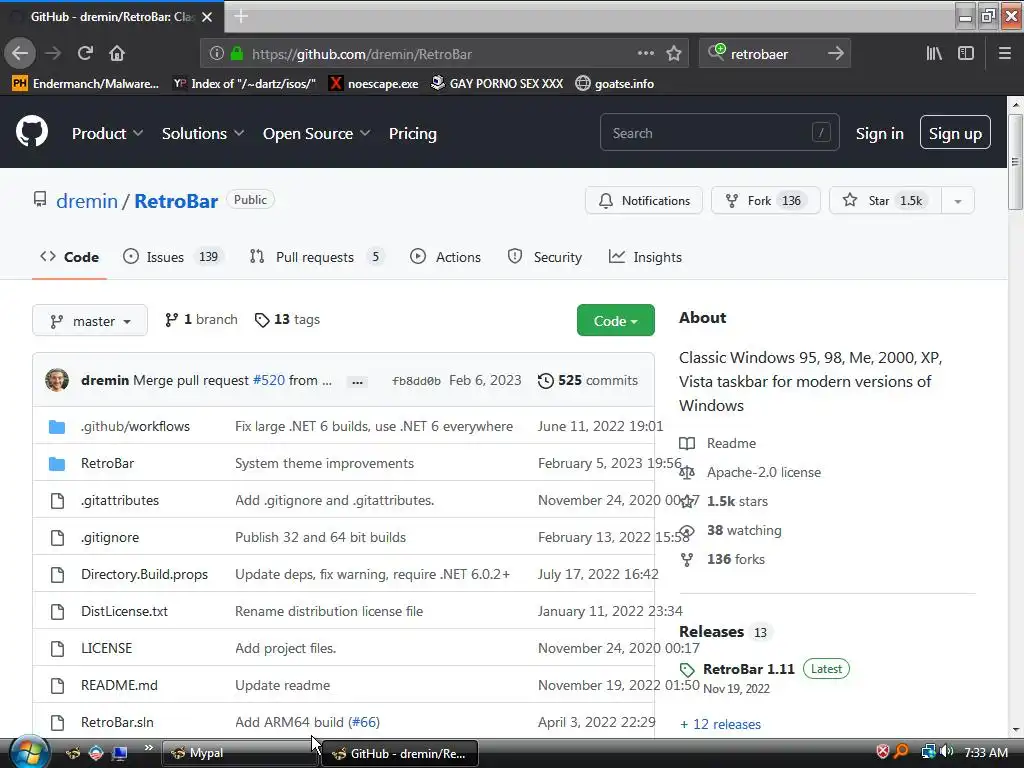
Task: Switch to the Pull requests tab
Action: coord(317,257)
